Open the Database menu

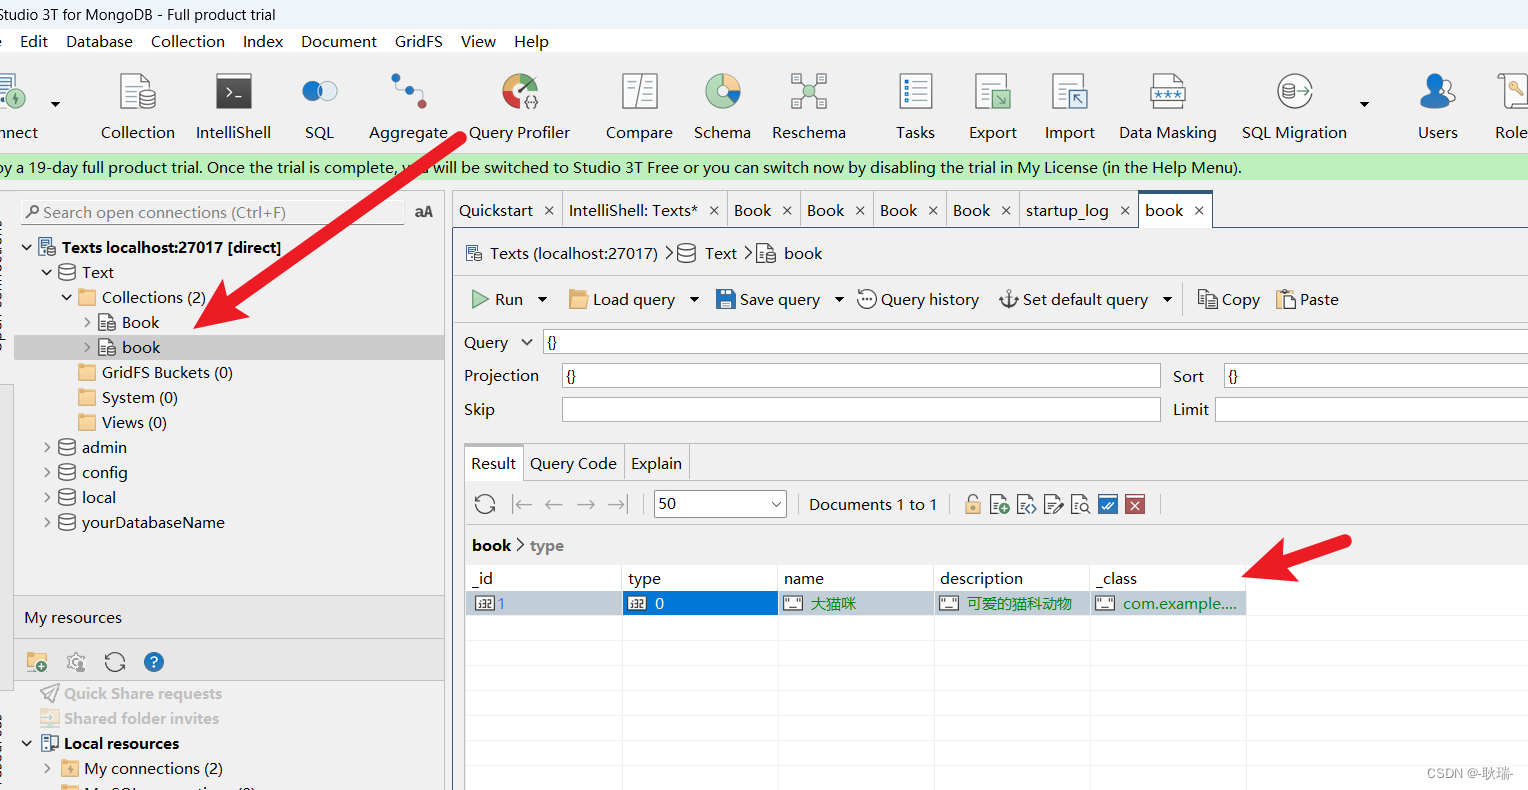[99, 41]
